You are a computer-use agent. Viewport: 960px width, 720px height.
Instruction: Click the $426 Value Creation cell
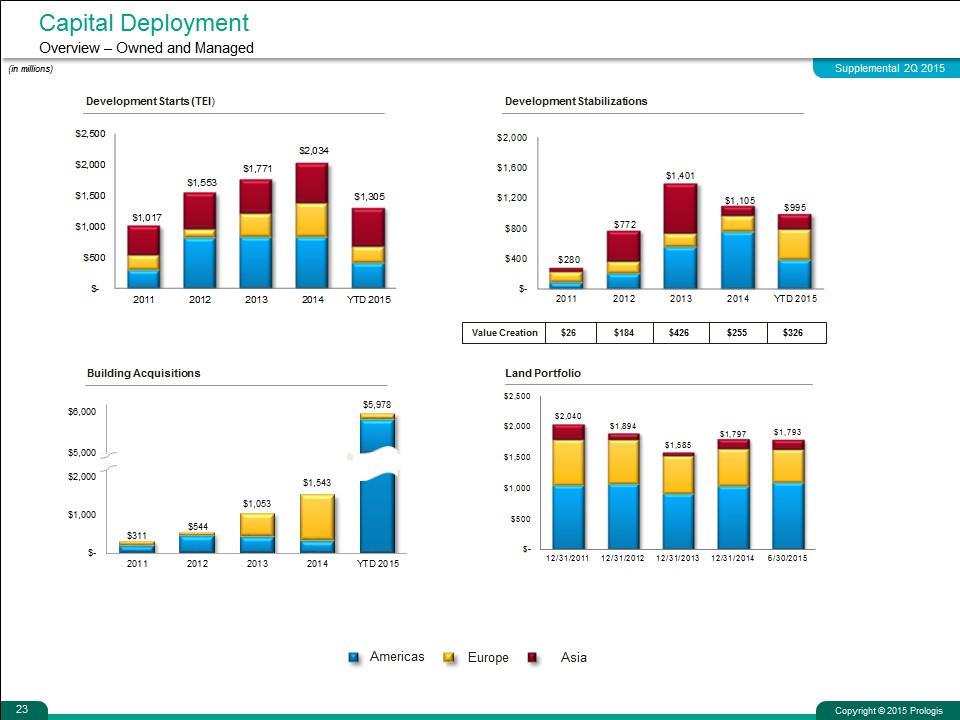681,332
